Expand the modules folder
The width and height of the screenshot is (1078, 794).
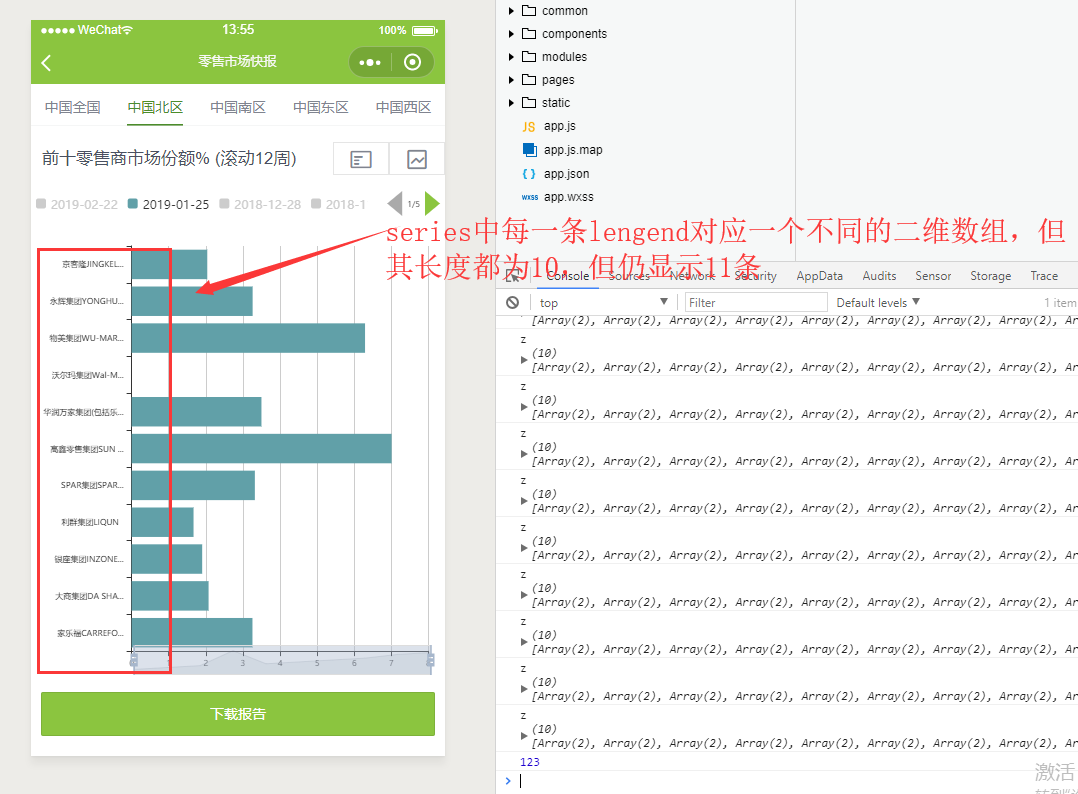click(511, 56)
